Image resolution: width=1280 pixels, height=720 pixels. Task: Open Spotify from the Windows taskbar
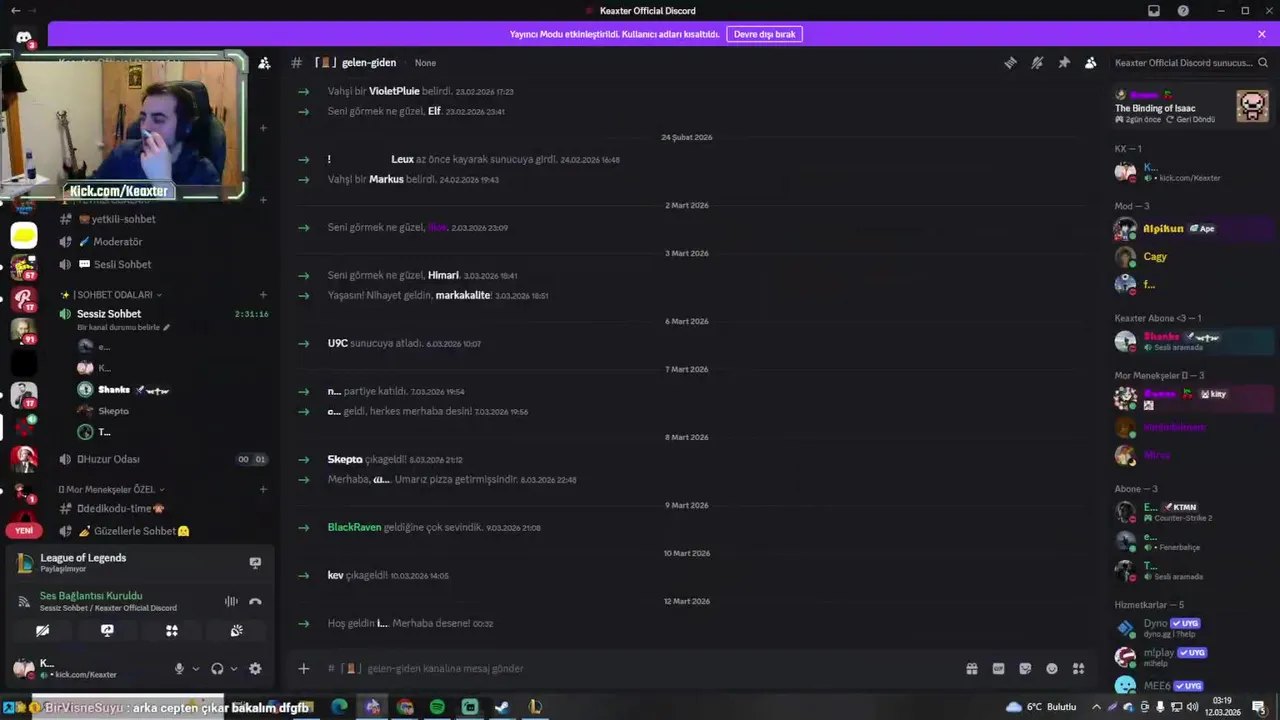(x=437, y=707)
